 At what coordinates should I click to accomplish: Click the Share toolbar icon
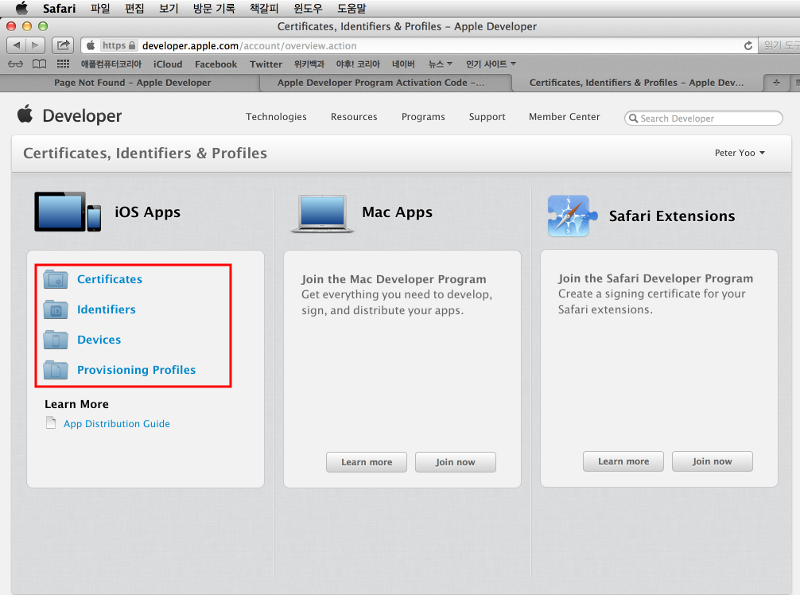(63, 45)
